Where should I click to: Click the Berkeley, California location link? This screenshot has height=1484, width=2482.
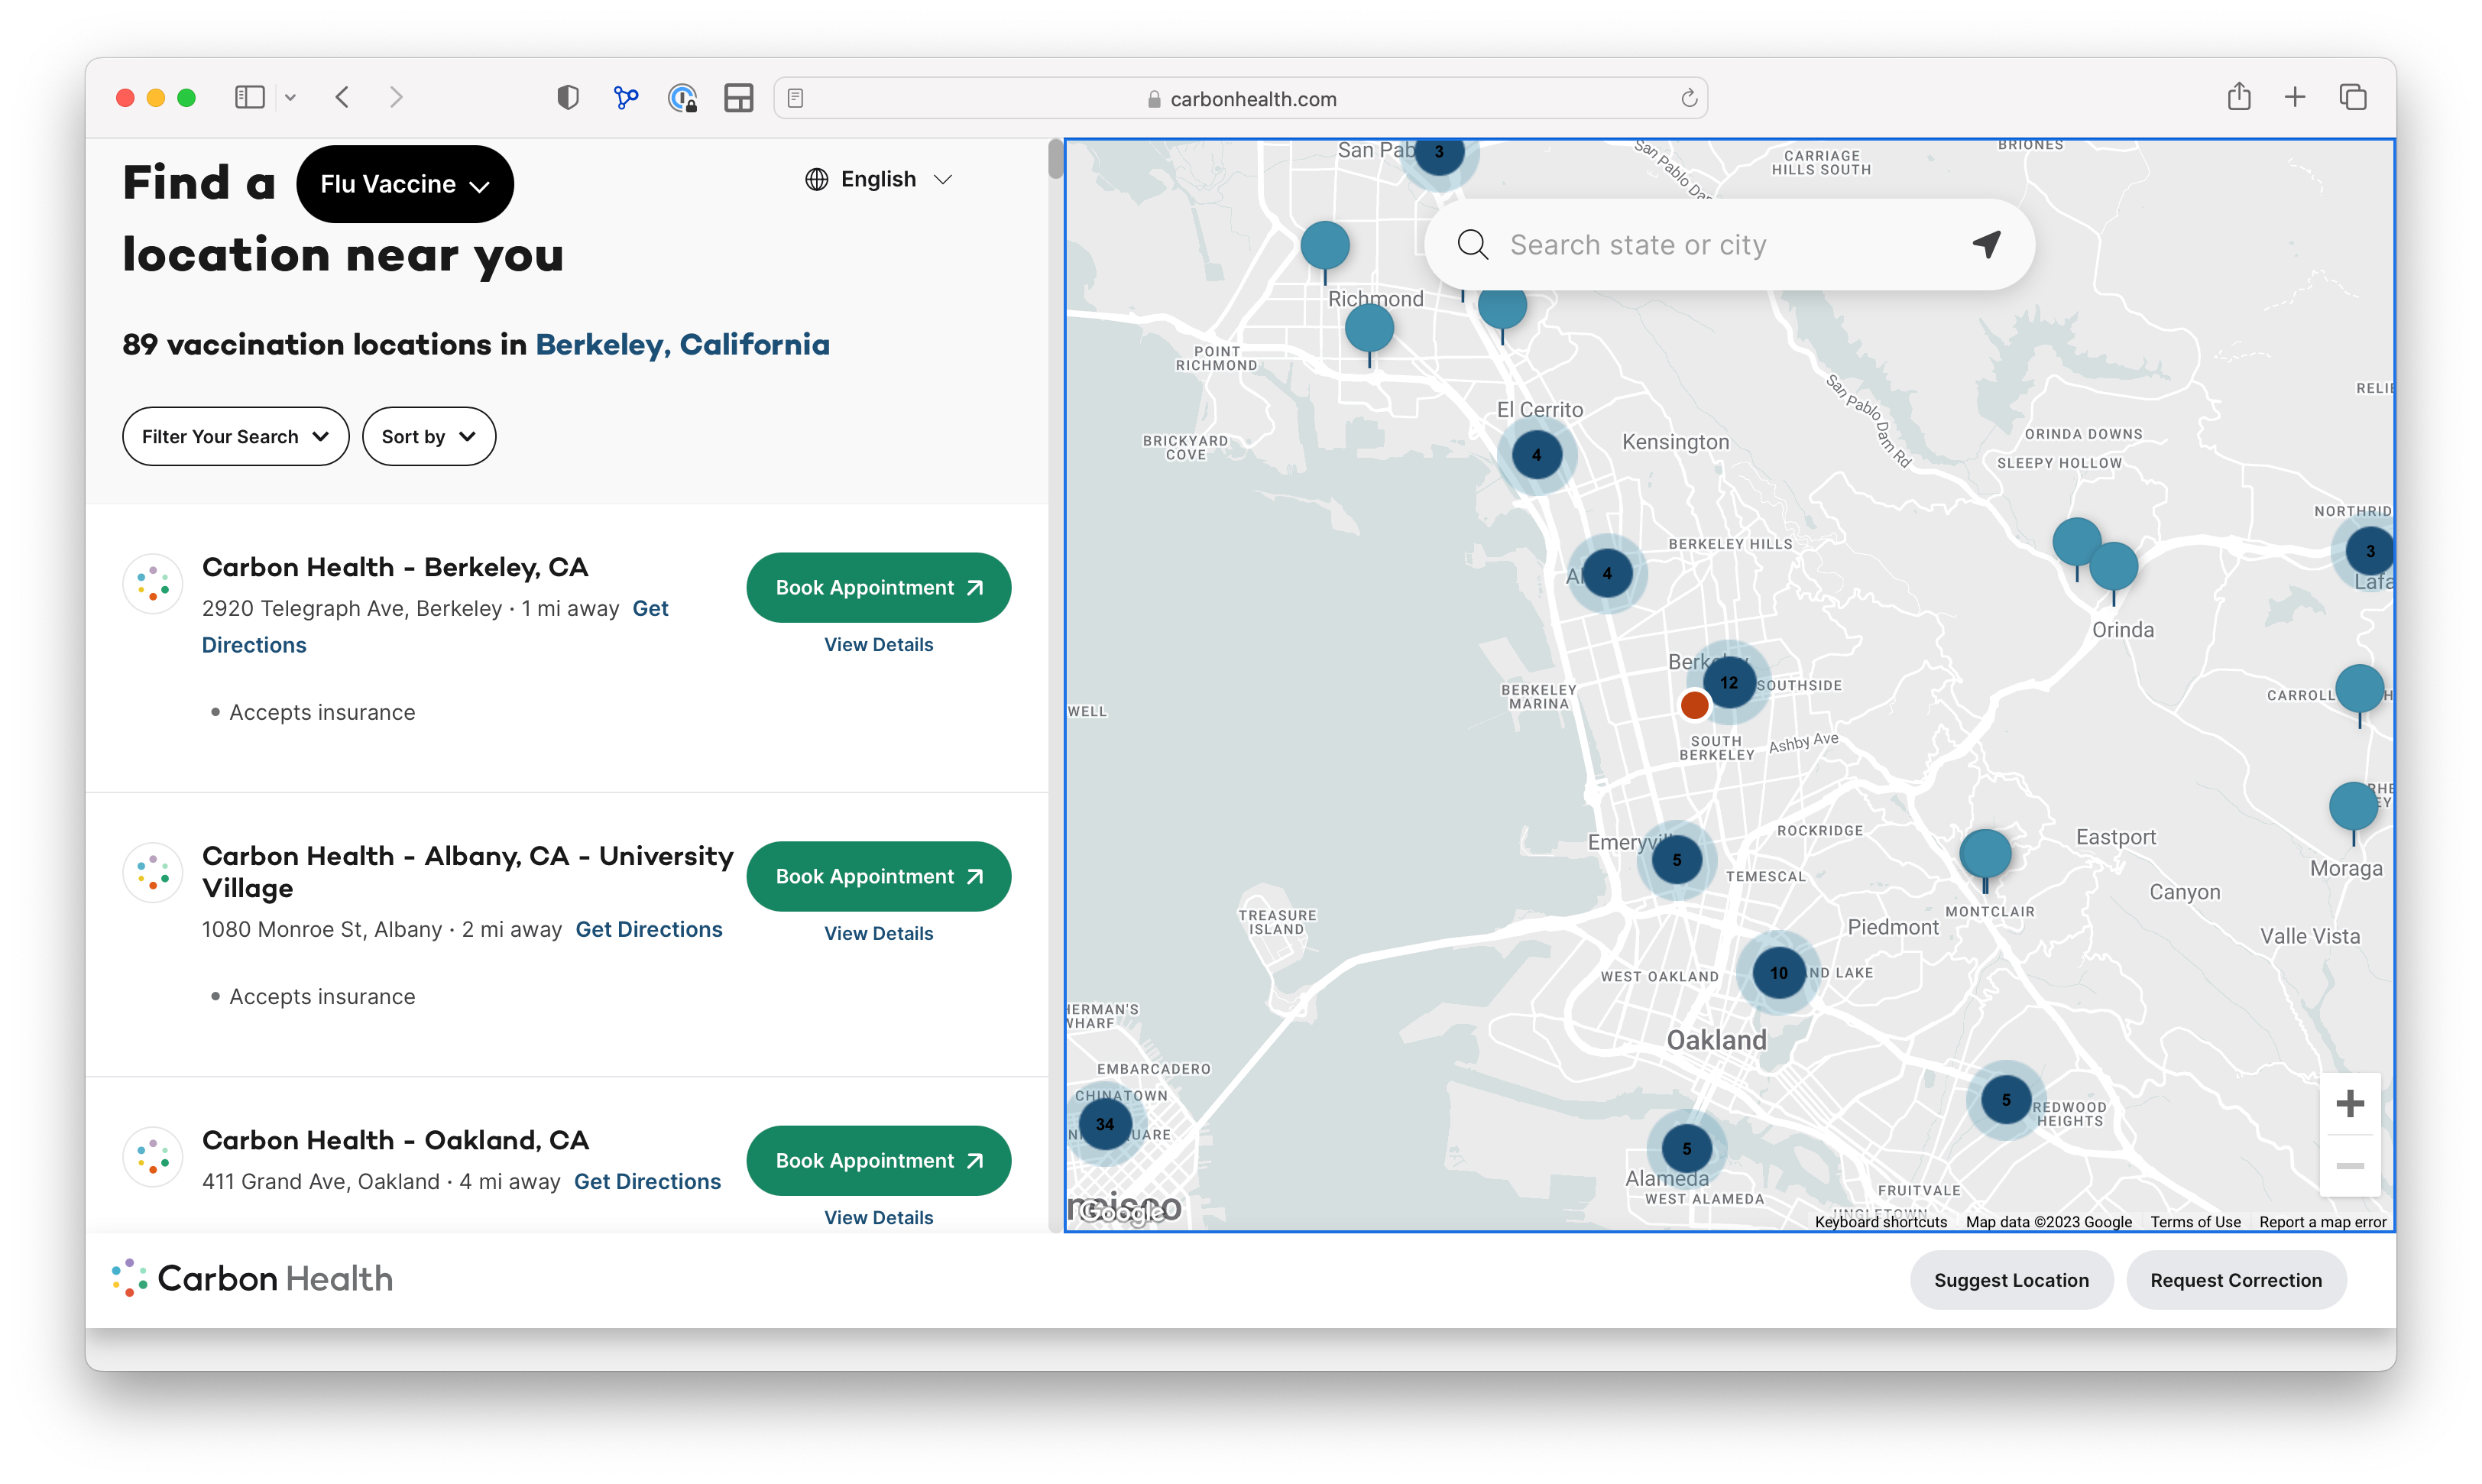coord(682,344)
